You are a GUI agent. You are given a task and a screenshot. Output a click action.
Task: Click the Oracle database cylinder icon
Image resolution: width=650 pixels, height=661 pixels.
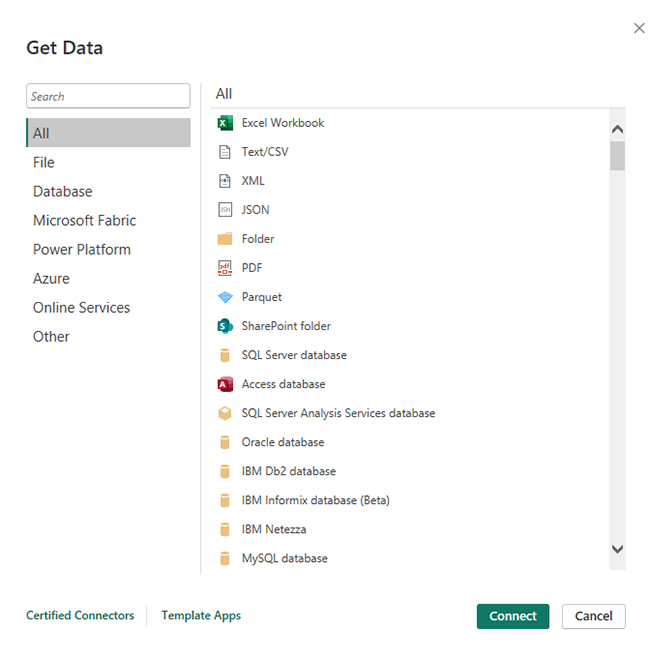[225, 442]
